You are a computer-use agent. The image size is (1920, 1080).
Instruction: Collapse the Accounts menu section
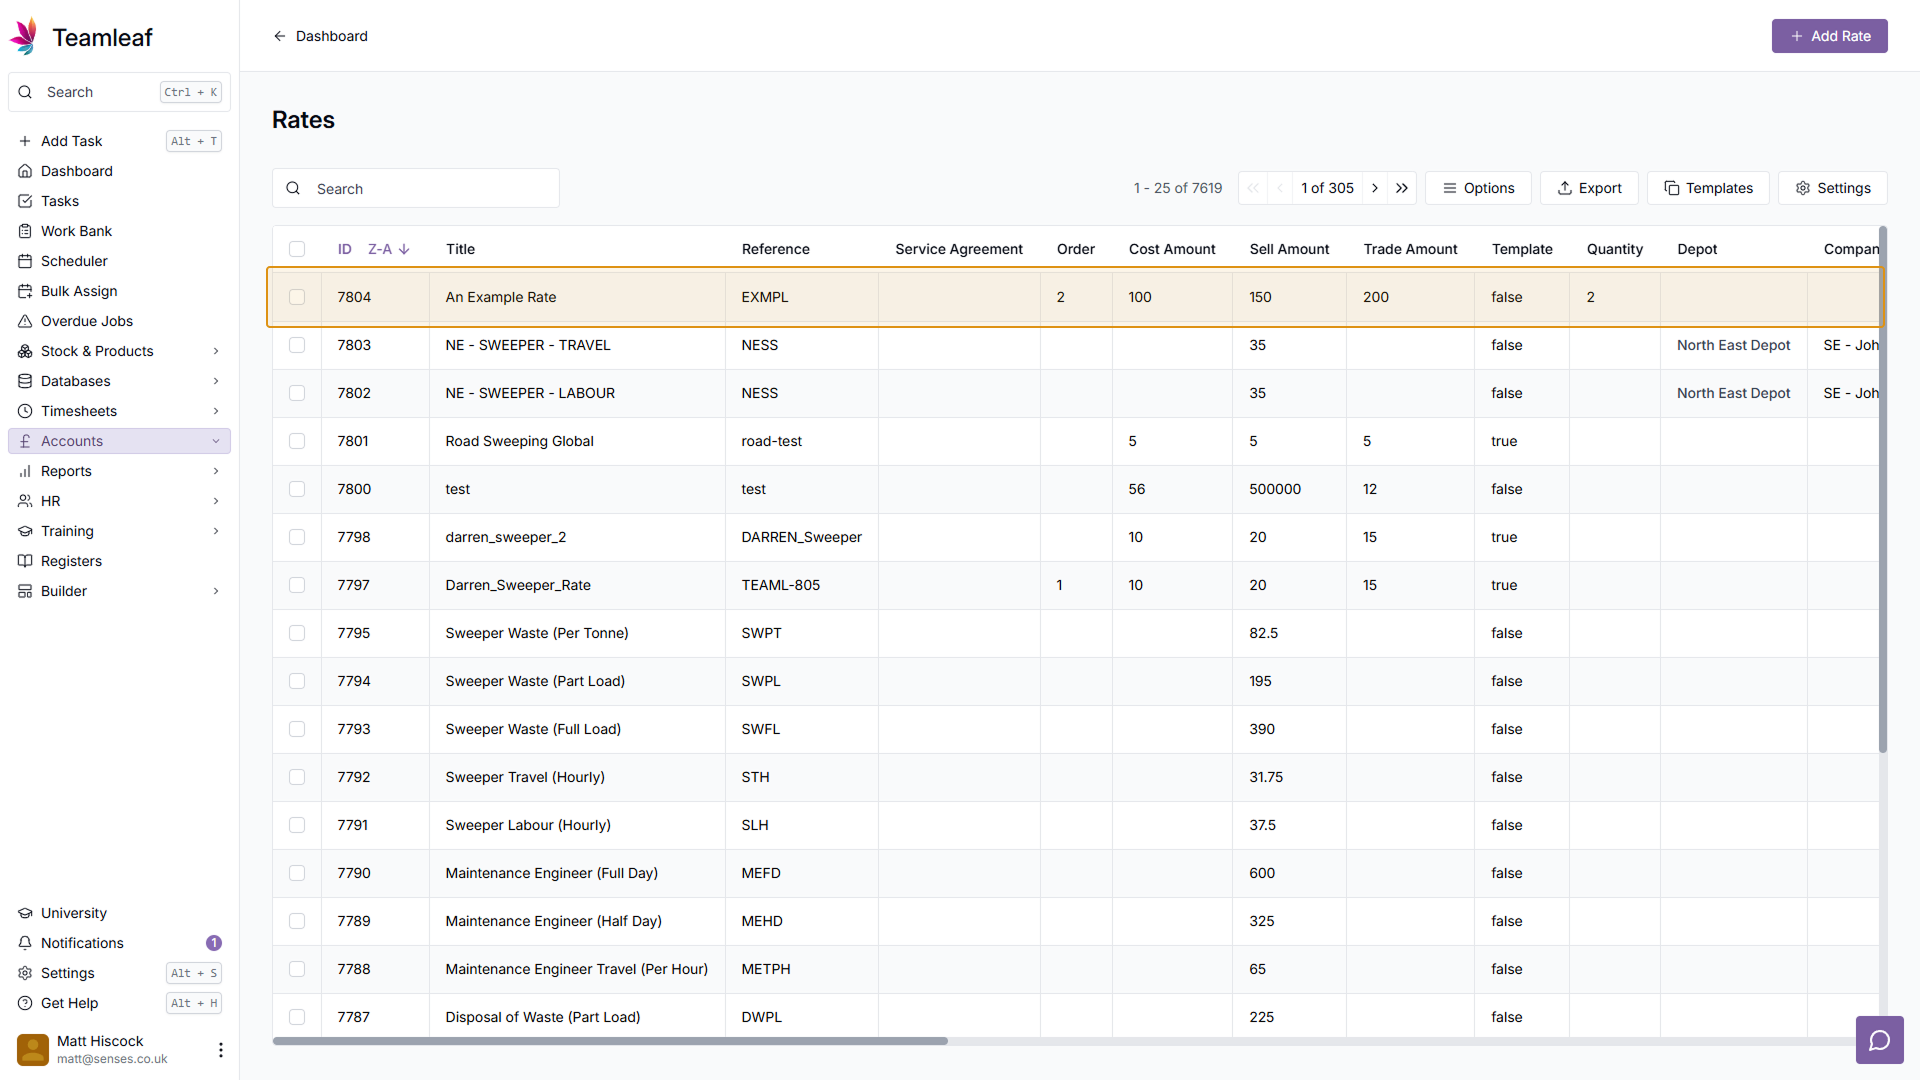click(215, 441)
